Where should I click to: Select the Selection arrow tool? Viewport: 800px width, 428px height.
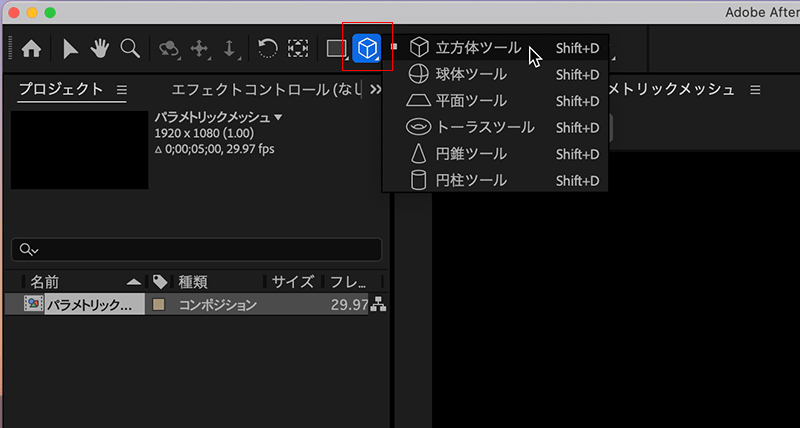[x=72, y=47]
